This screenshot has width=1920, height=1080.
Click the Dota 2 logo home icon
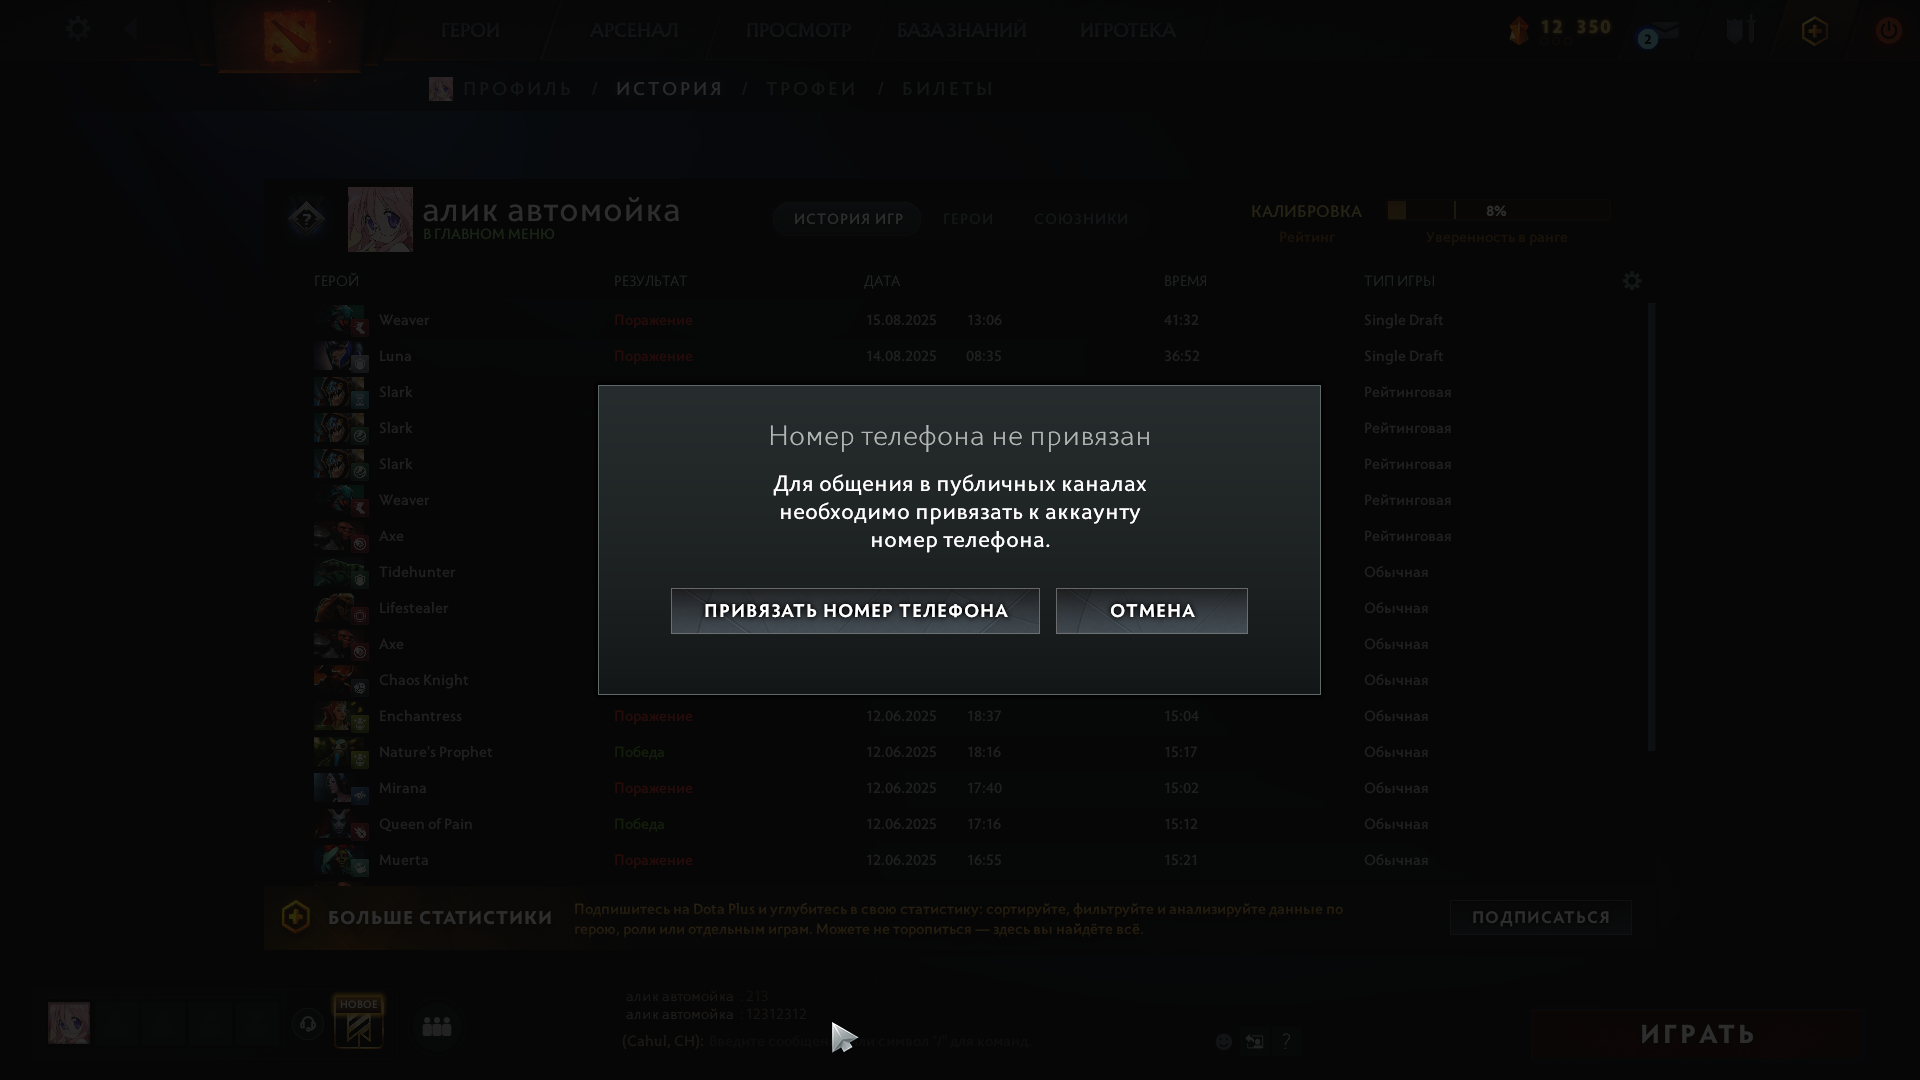[x=289, y=36]
